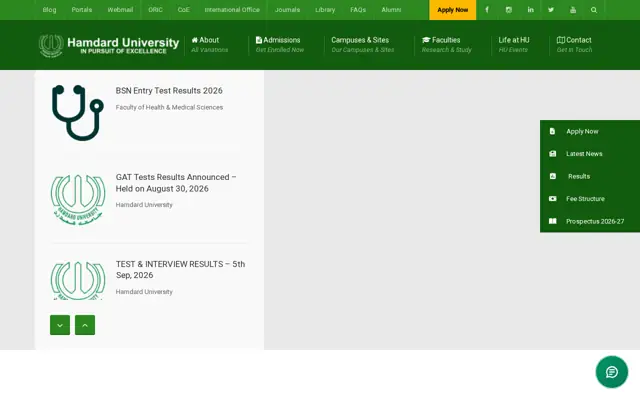
Task: Open the Contact menu
Action: point(574,44)
